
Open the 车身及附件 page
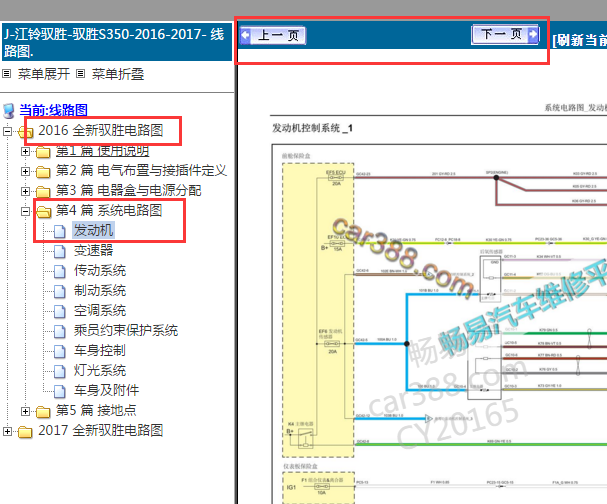[106, 390]
